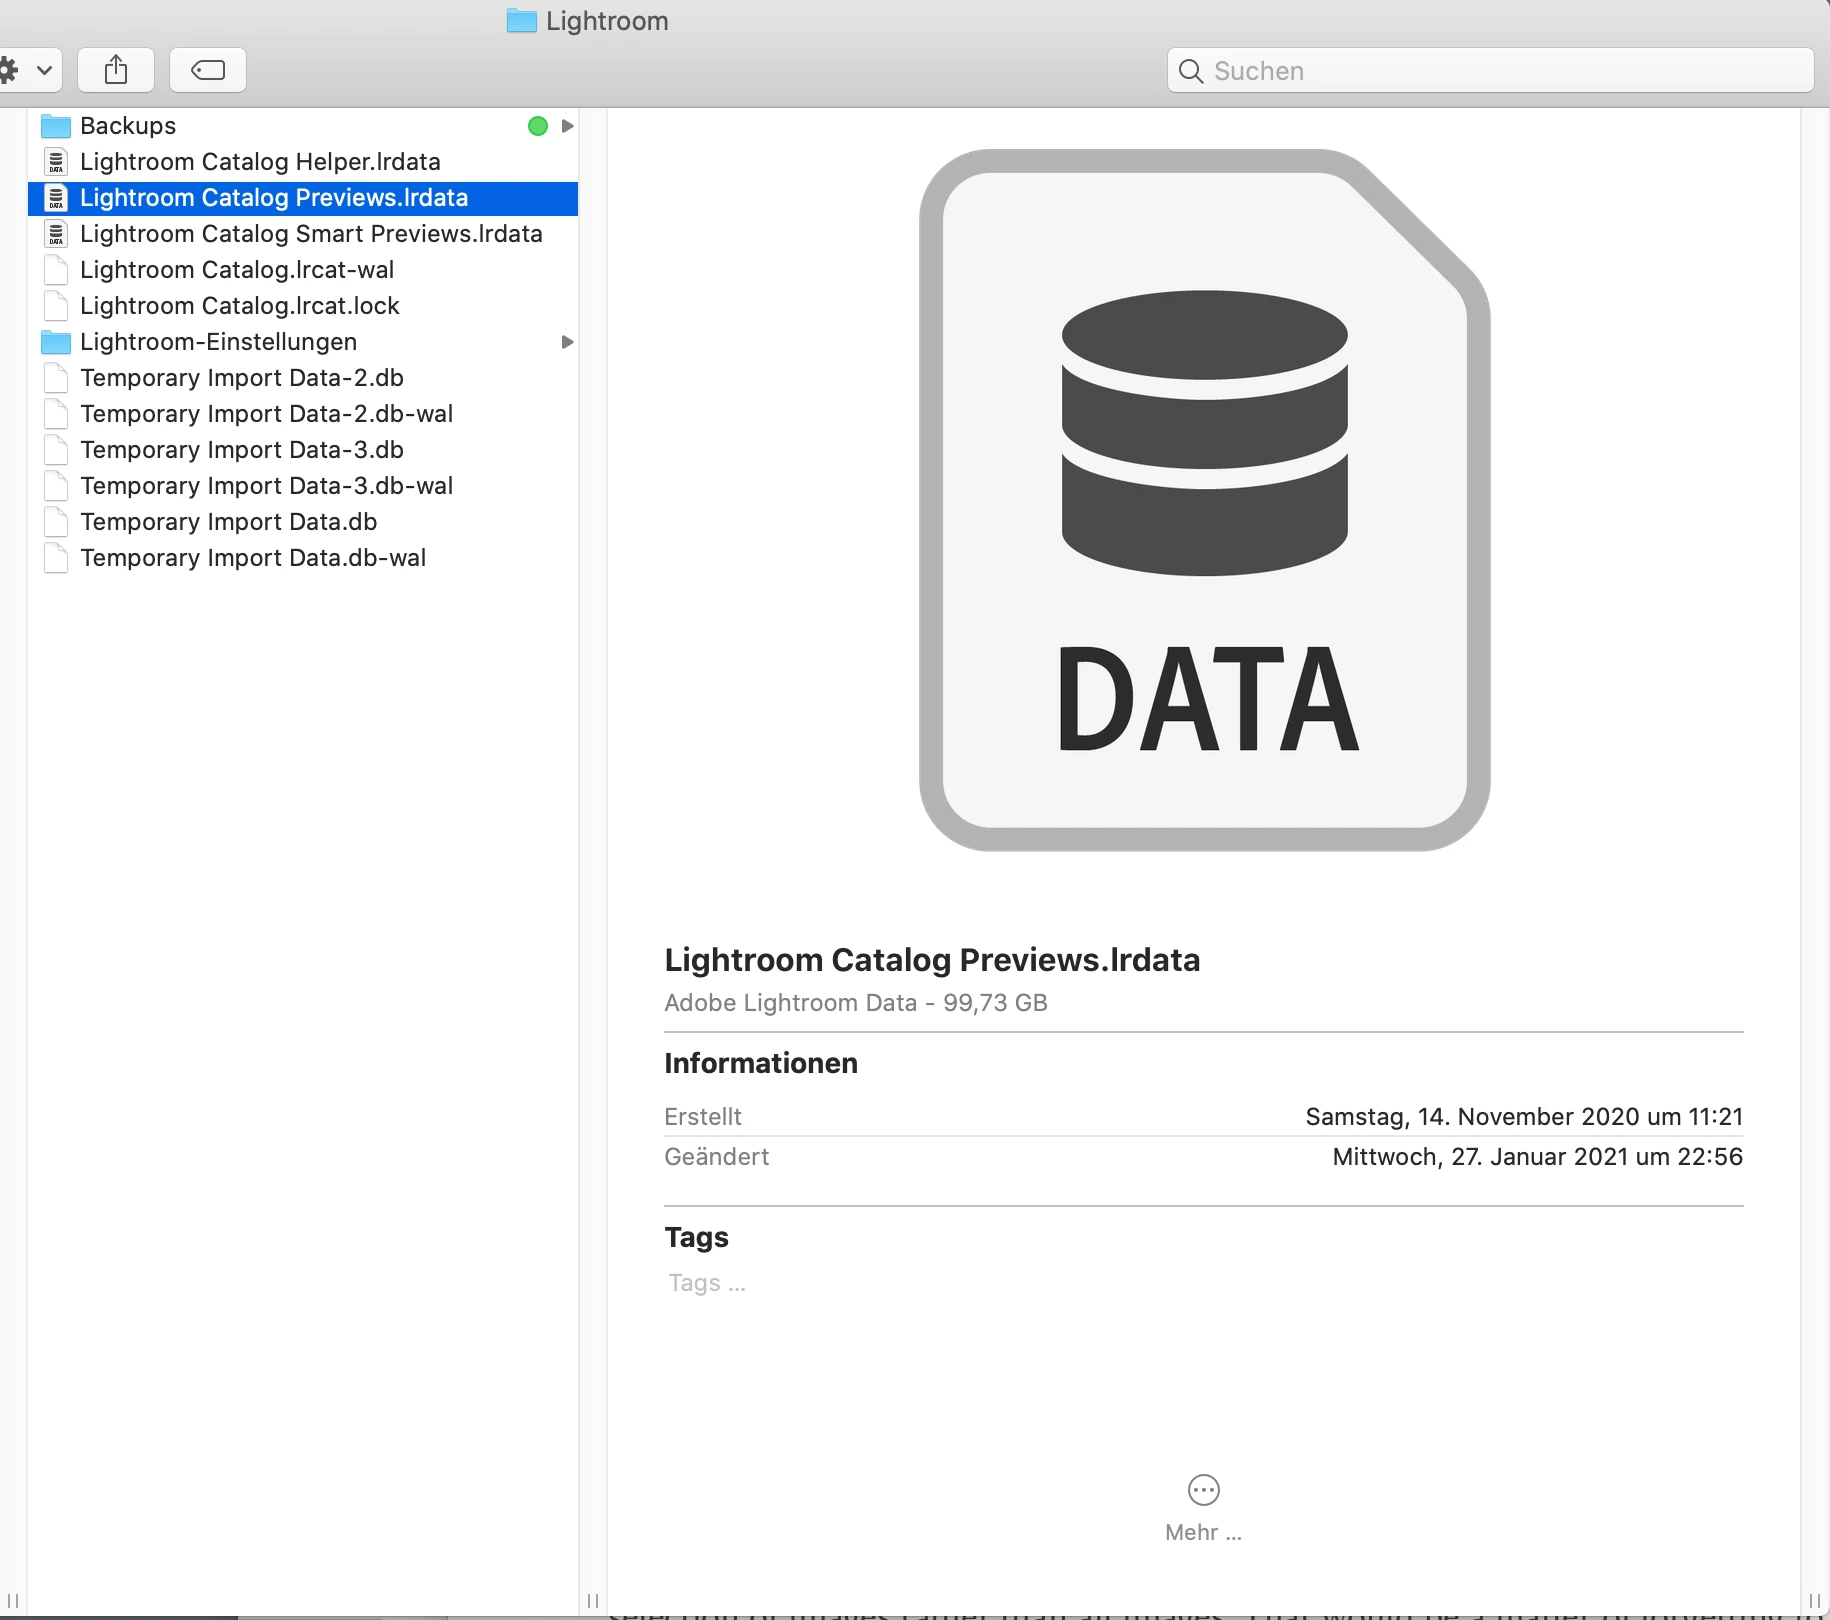Viewport: 1830px width, 1620px height.
Task: Select Temporary Import Data-3.db
Action: [303, 450]
